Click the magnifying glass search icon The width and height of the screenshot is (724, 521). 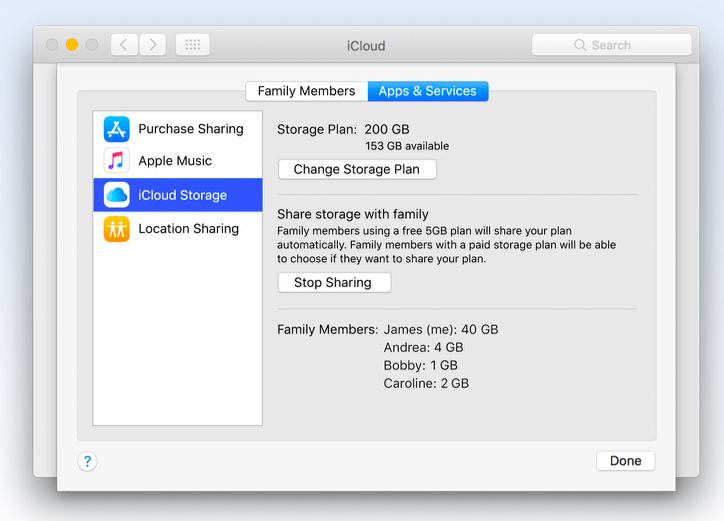pos(580,45)
